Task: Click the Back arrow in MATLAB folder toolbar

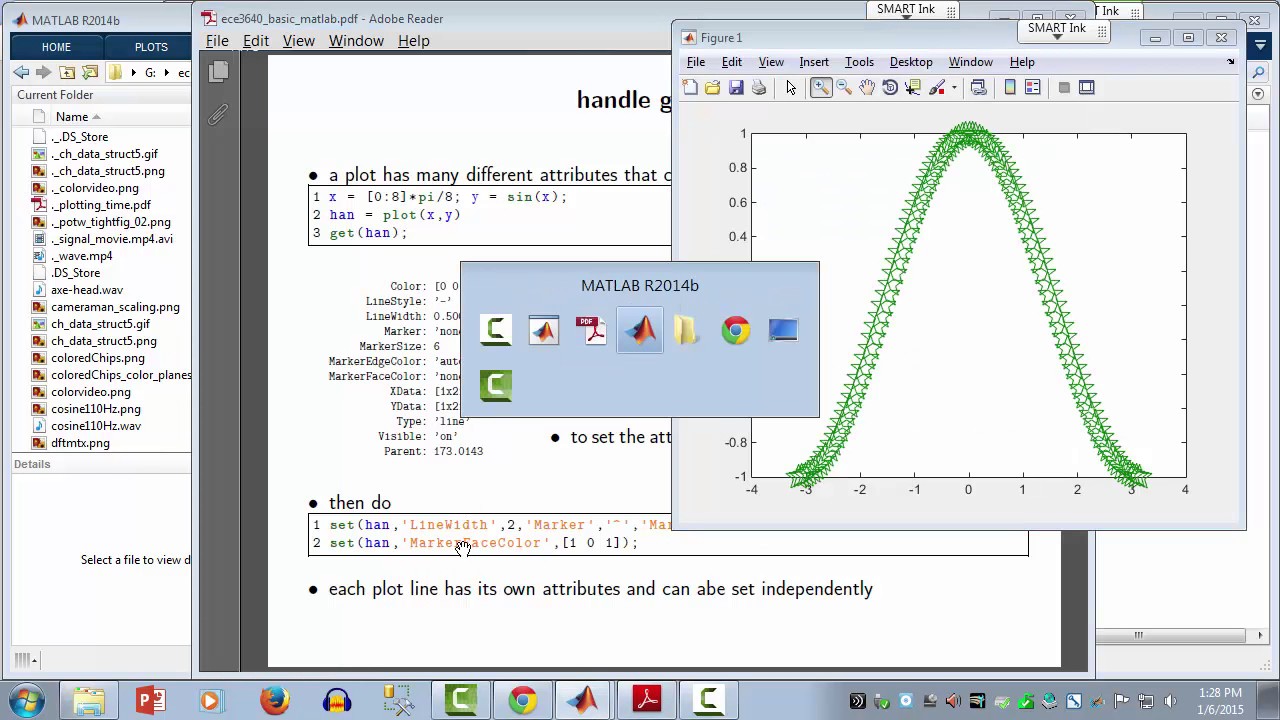Action: [x=21, y=72]
